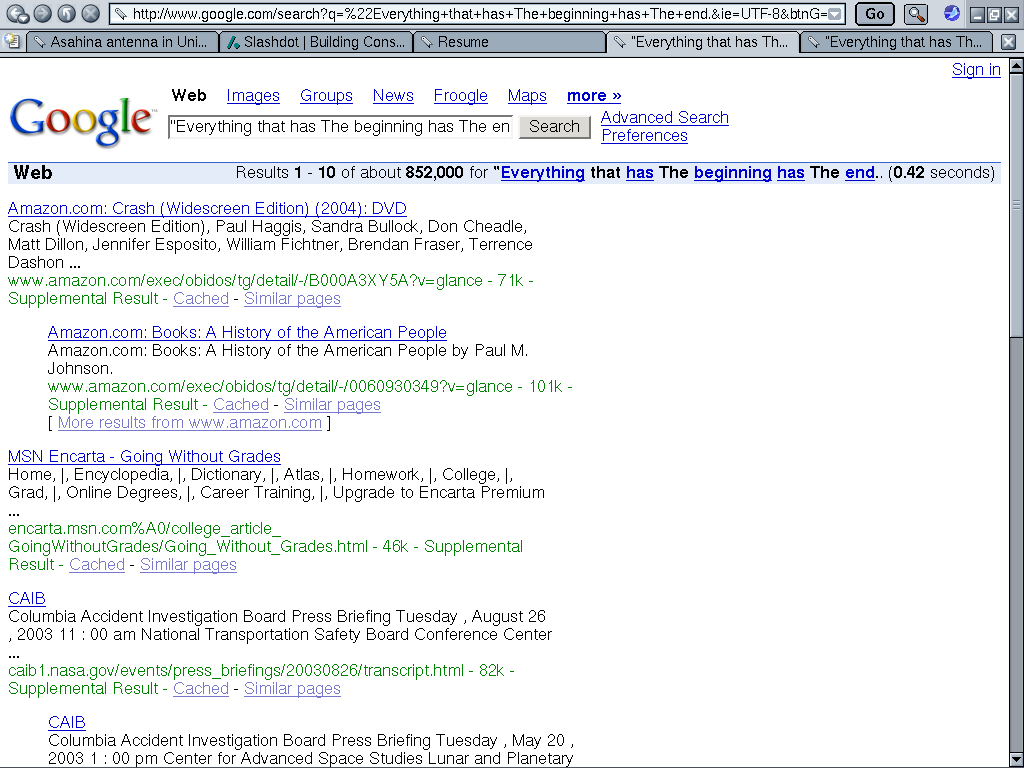
Task: Click the Search button
Action: pyautogui.click(x=554, y=127)
